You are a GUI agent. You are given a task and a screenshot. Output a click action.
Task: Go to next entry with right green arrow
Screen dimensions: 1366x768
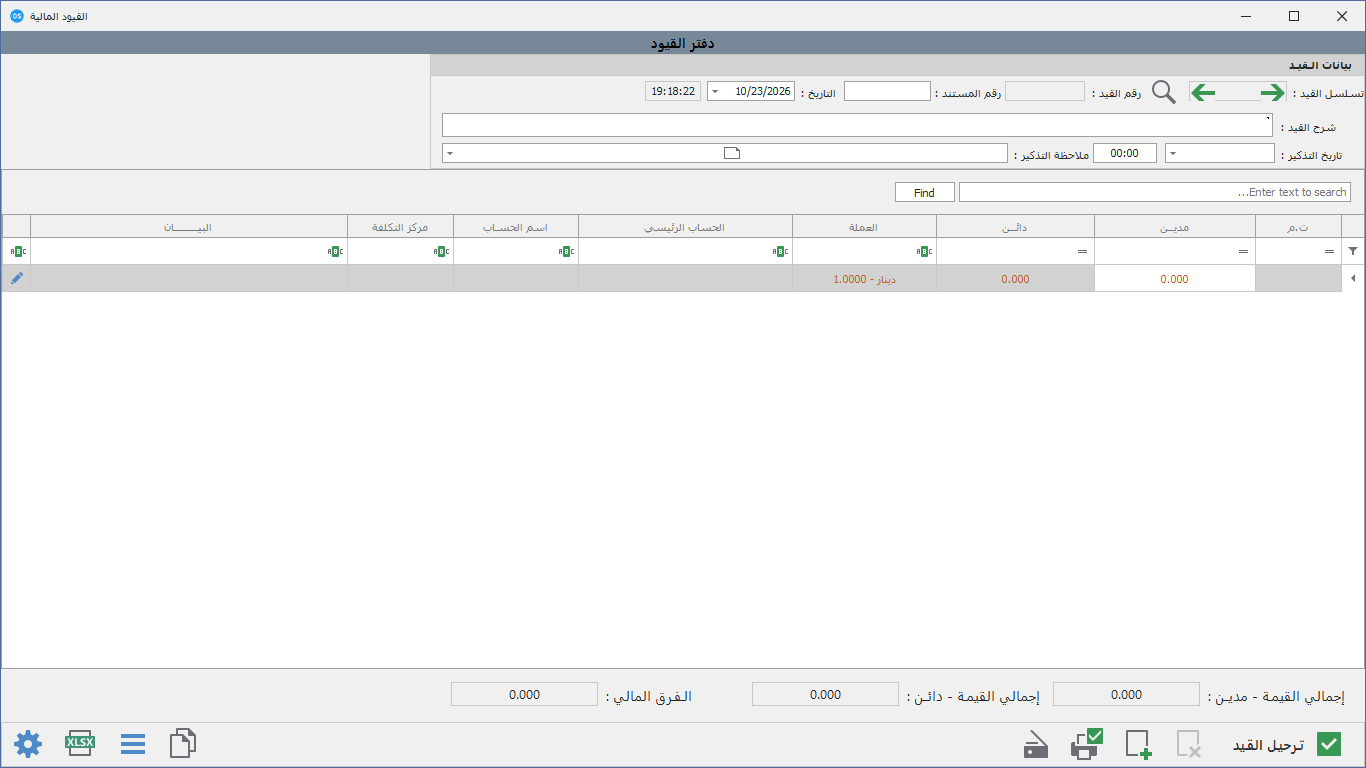[1272, 92]
